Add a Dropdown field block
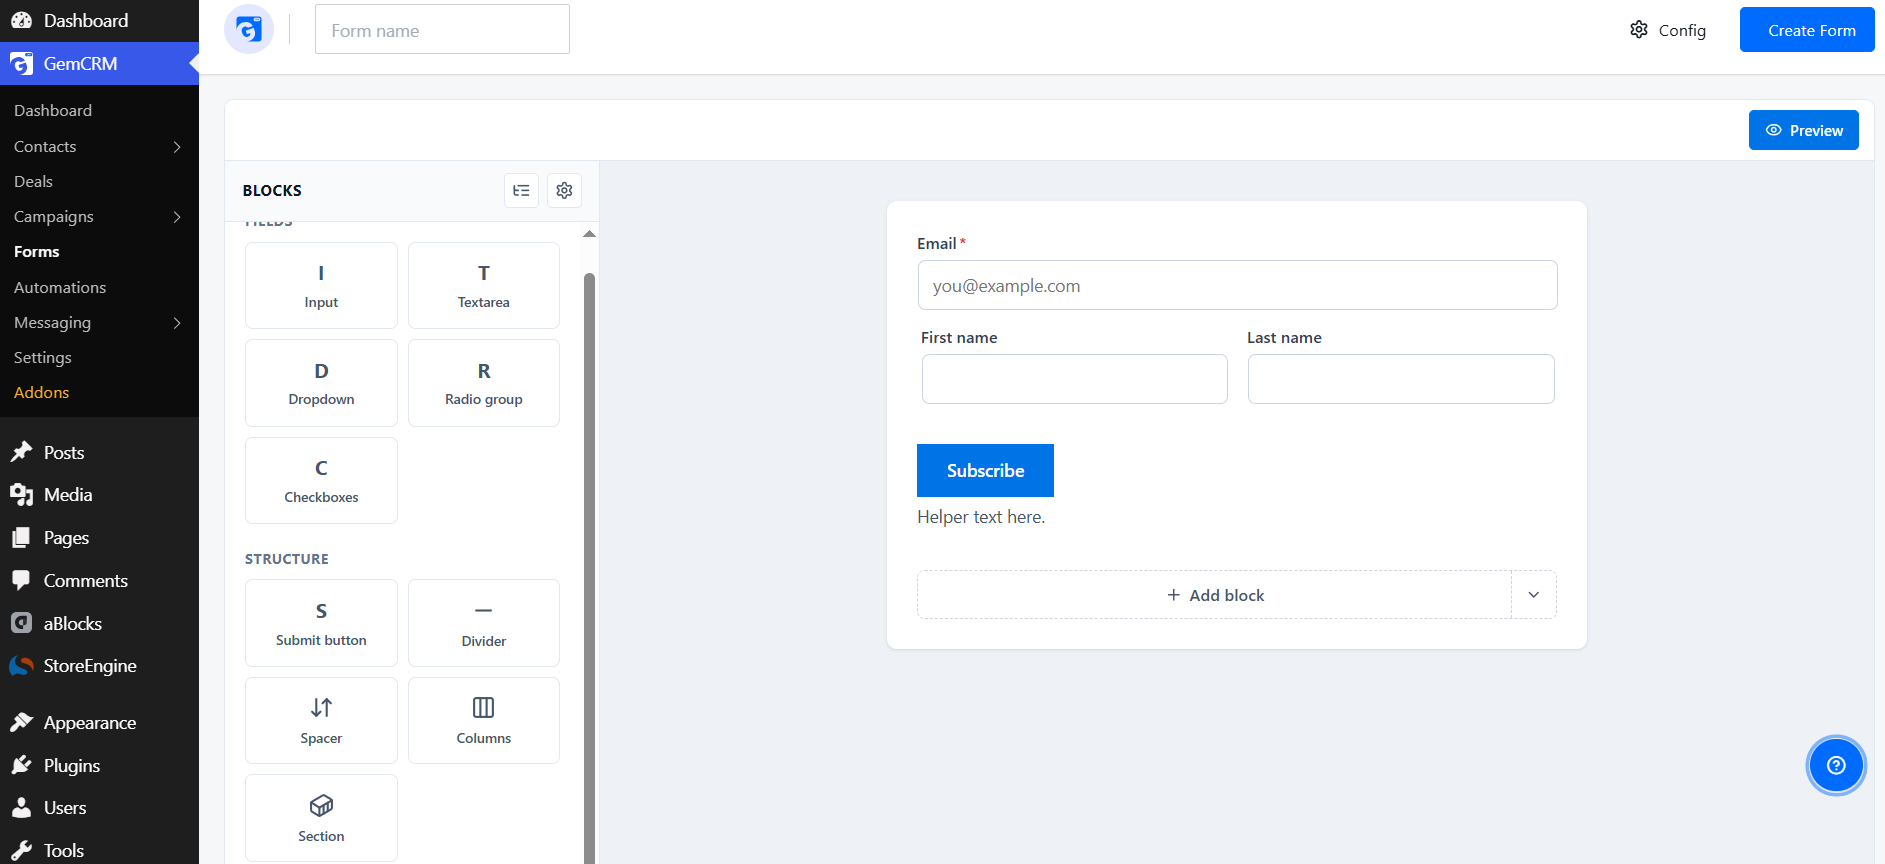Screen dimensions: 1885x864 [321, 383]
